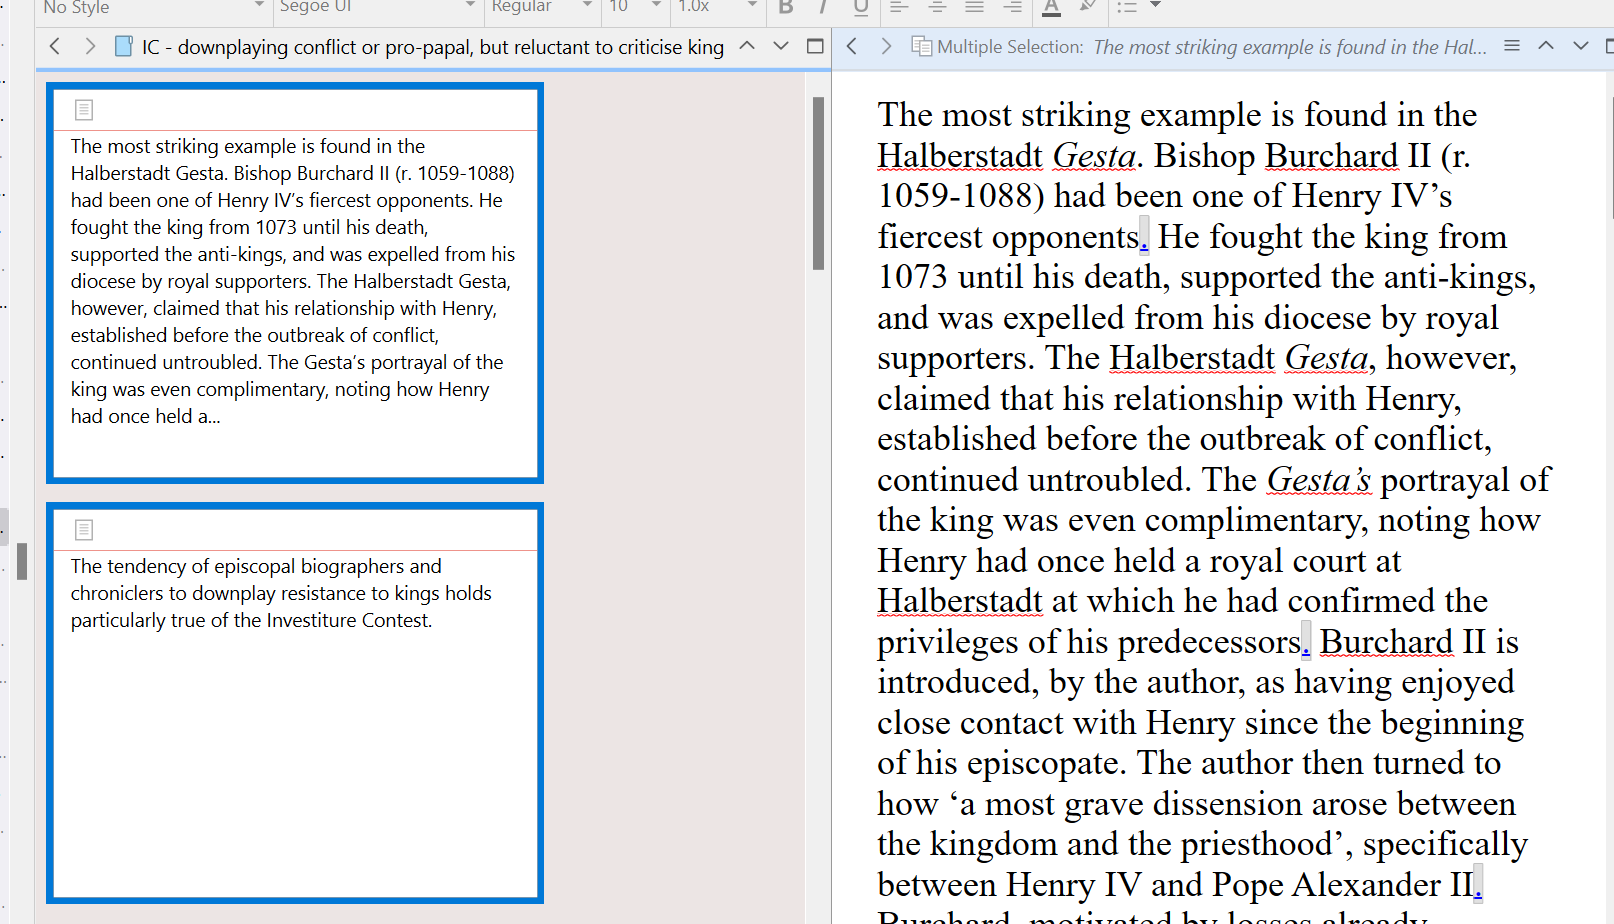Open the 1.0x line spacing dropdown
Viewport: 1614px width, 924px height.
(x=716, y=7)
